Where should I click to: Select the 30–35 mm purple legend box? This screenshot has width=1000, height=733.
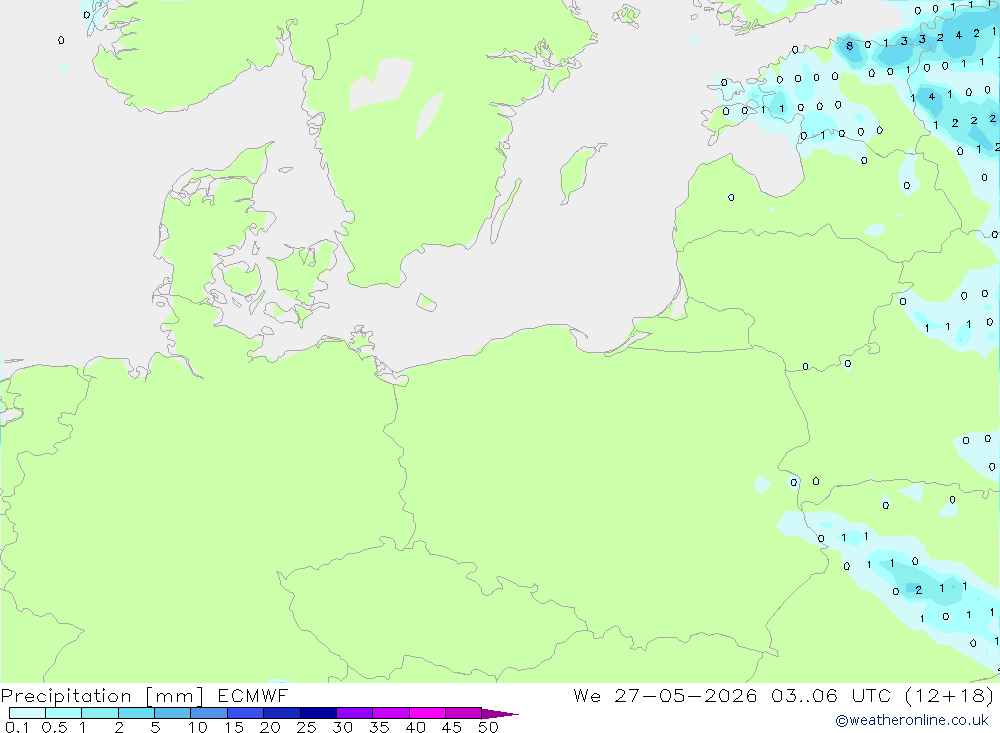[x=355, y=713]
